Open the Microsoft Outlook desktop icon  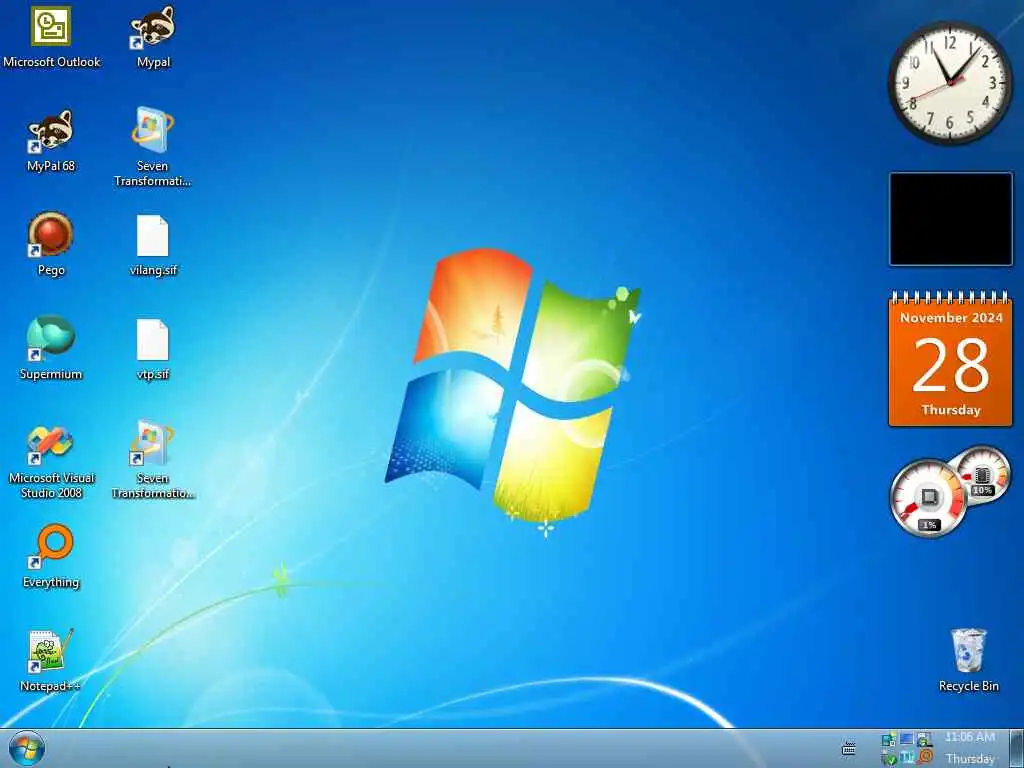pyautogui.click(x=52, y=37)
